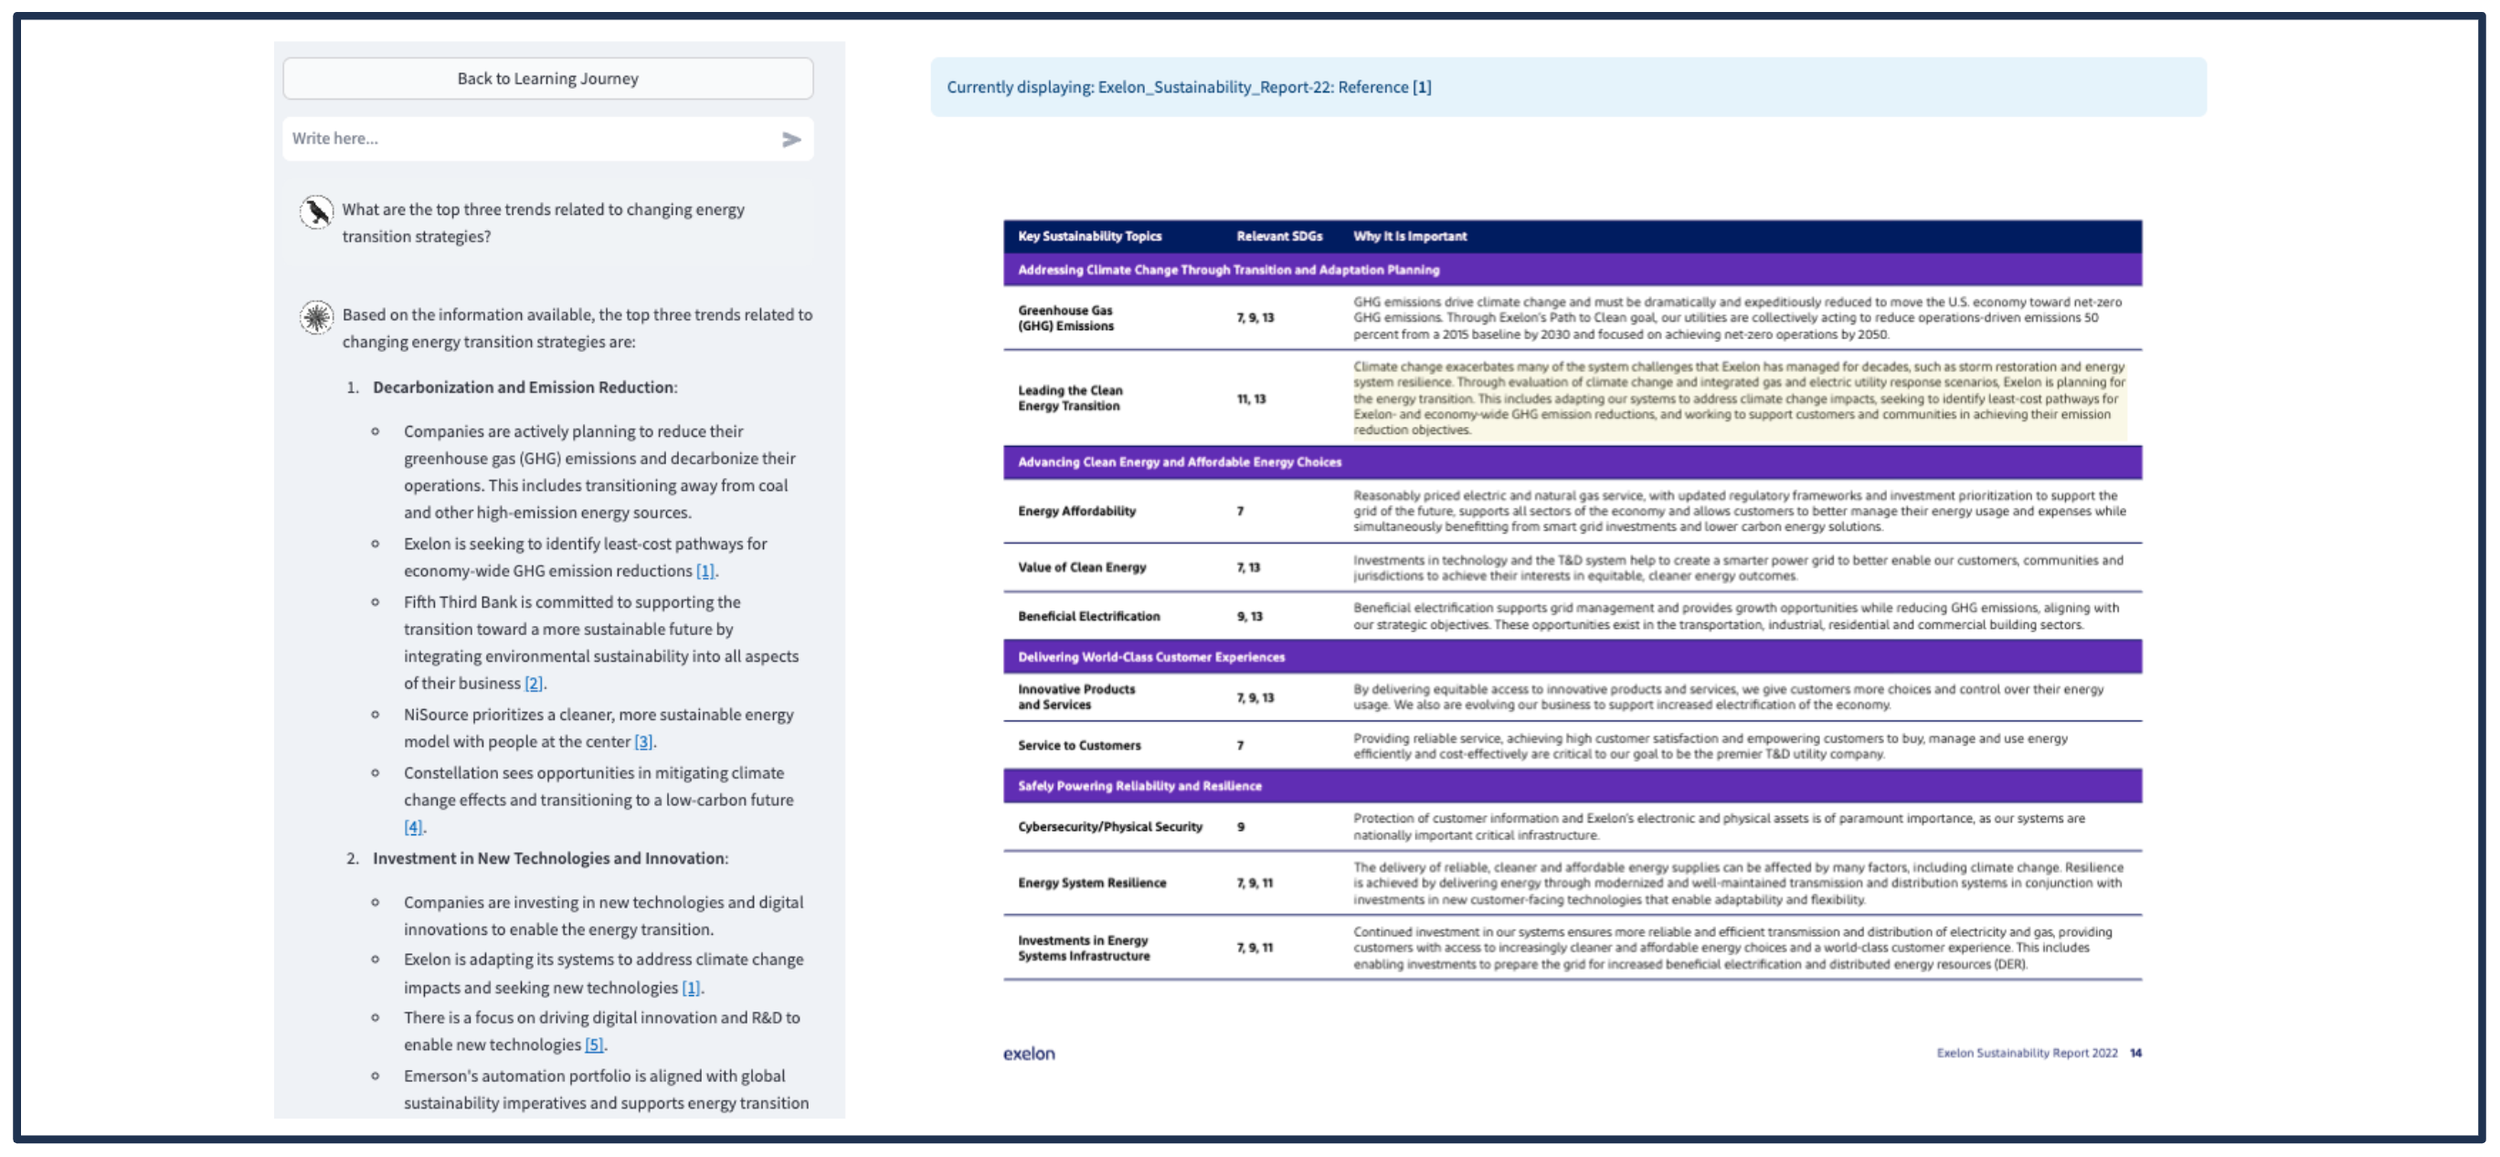Click the 'Greenhouse Gas (GHG) Emissions' row label

(x=1065, y=318)
